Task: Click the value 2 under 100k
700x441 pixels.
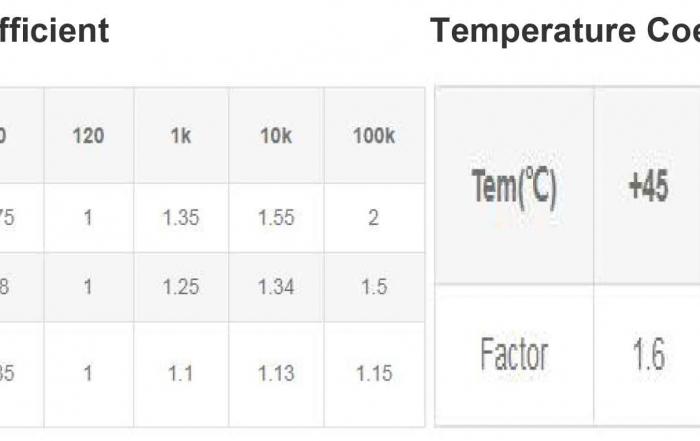Action: 373,218
